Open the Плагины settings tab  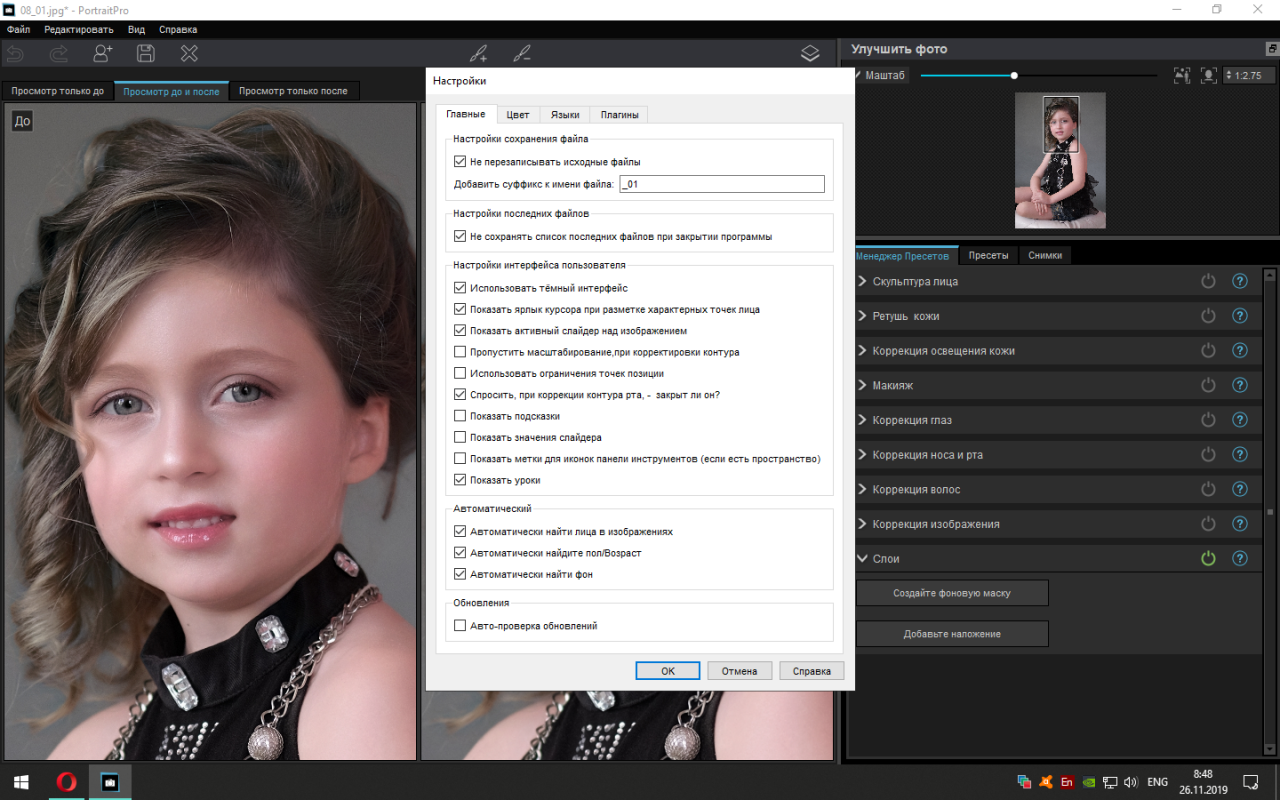click(x=619, y=115)
